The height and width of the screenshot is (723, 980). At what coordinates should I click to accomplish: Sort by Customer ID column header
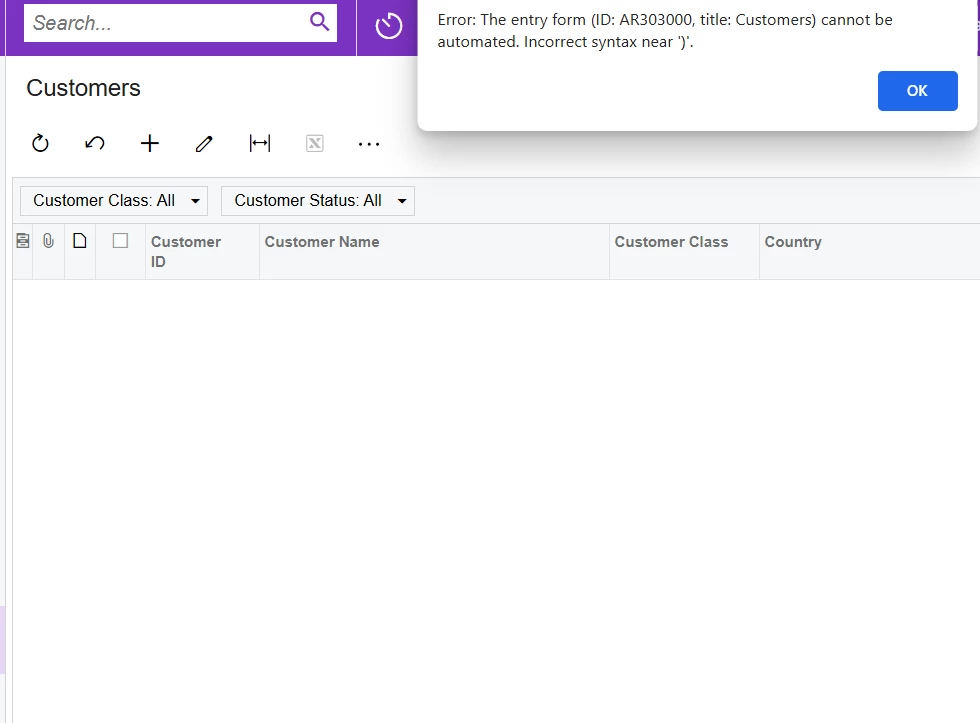pyautogui.click(x=202, y=251)
